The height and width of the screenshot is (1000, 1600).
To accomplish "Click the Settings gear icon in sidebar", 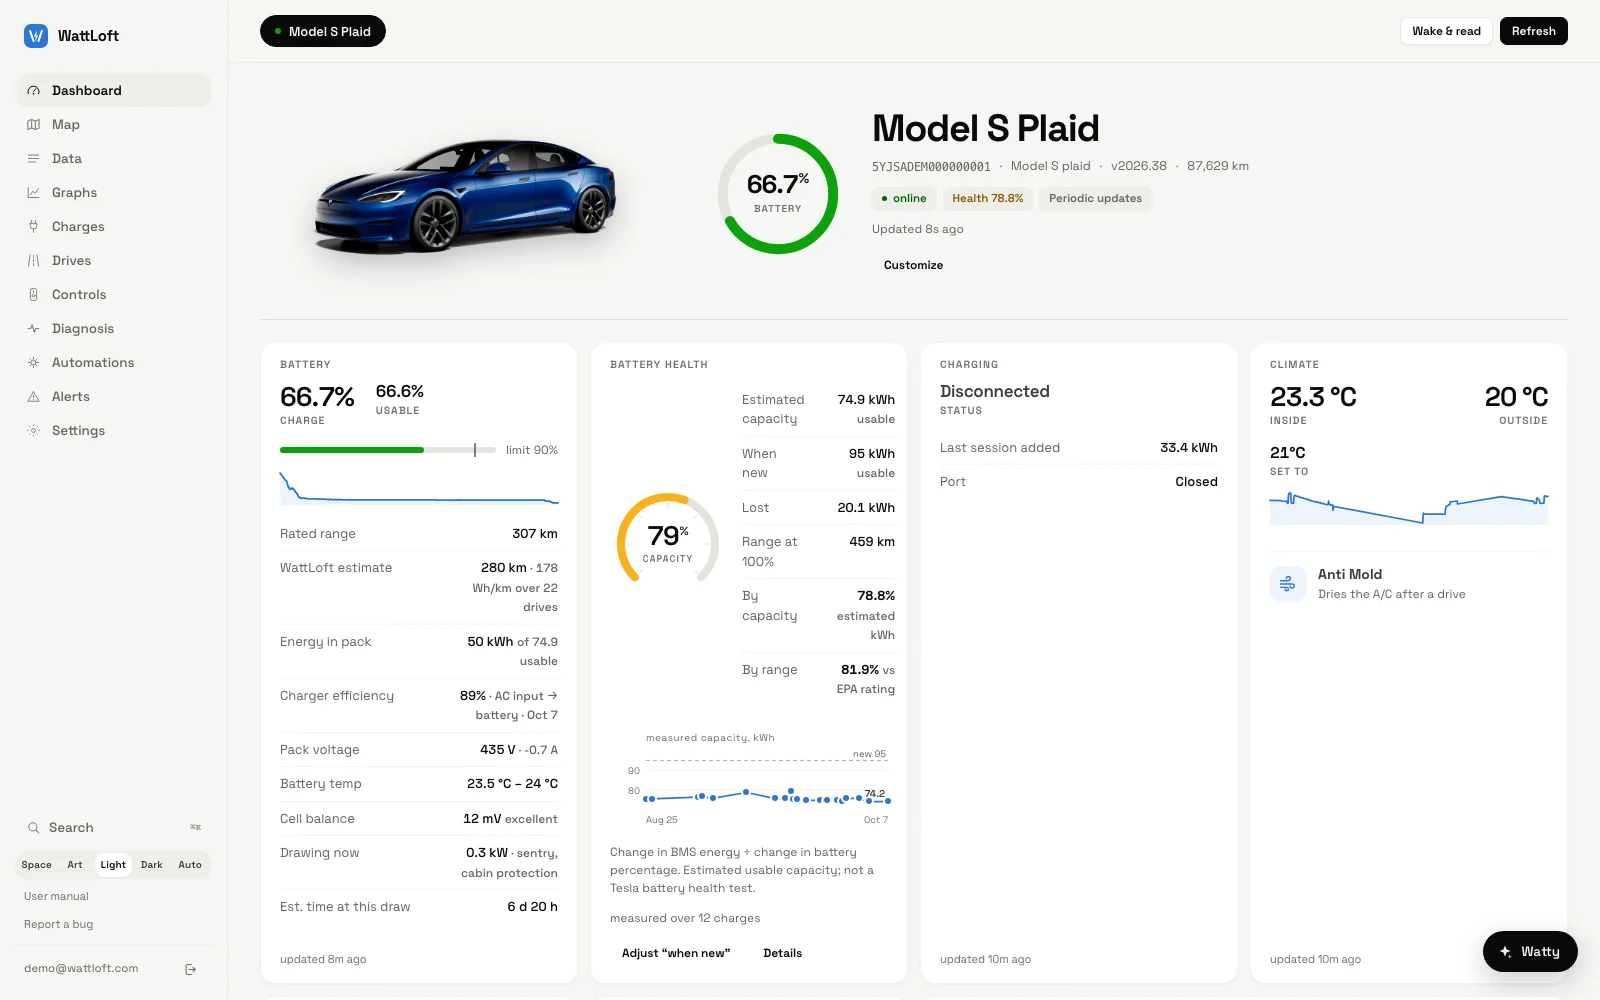I will tap(33, 430).
